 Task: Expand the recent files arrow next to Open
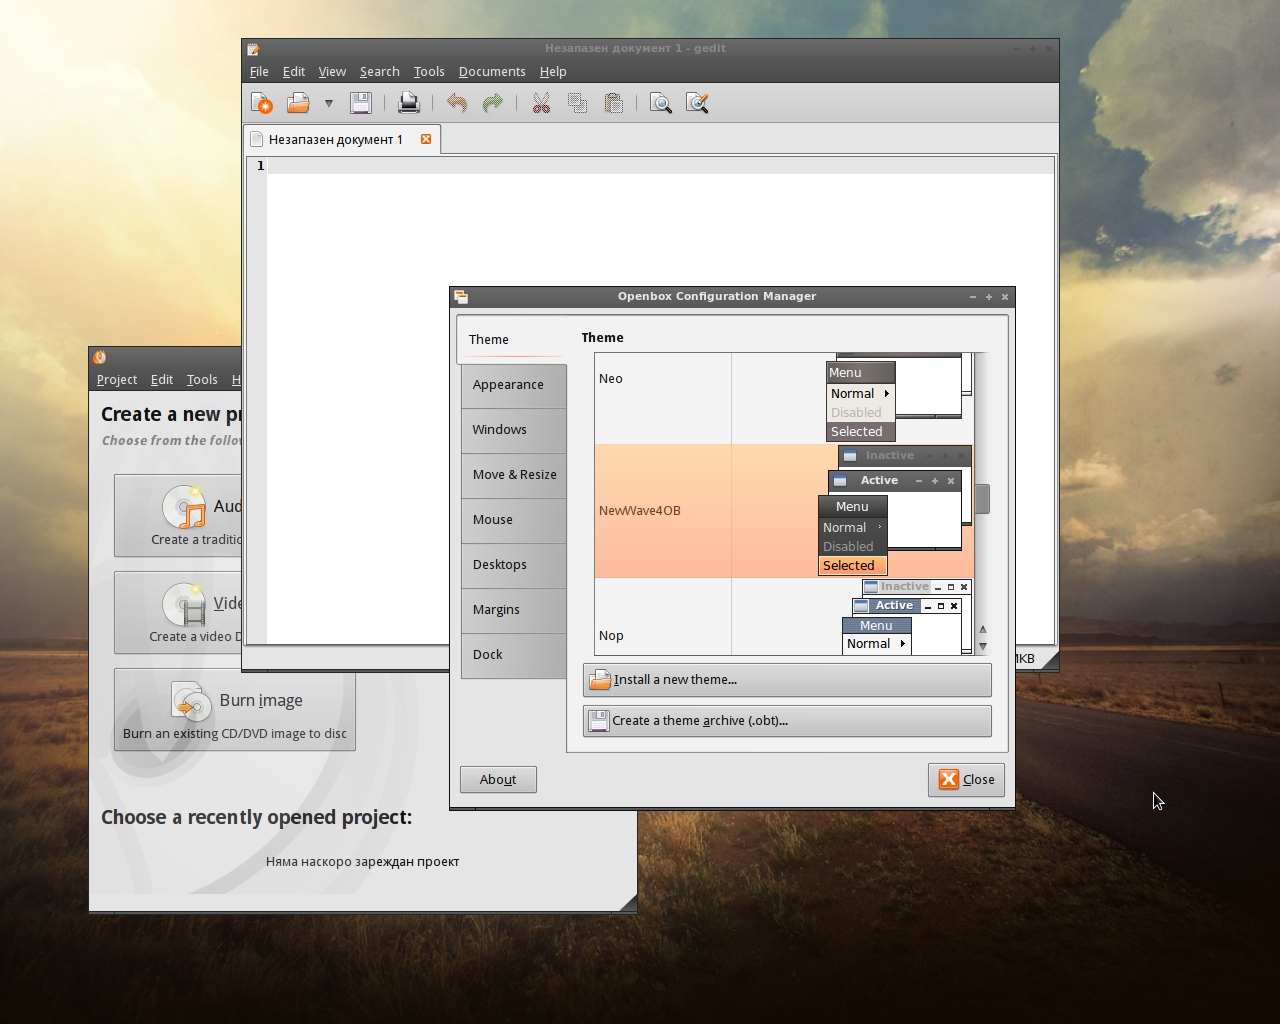328,103
